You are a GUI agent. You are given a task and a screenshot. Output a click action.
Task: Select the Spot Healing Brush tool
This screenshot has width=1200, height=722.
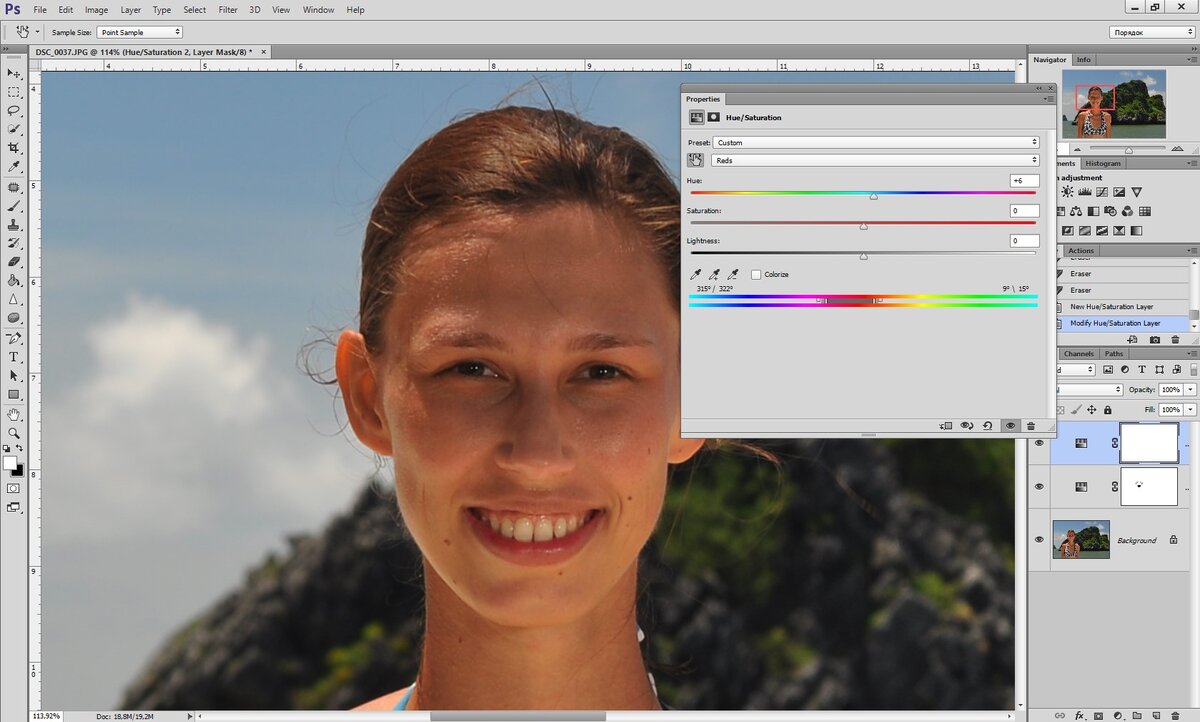tap(14, 187)
